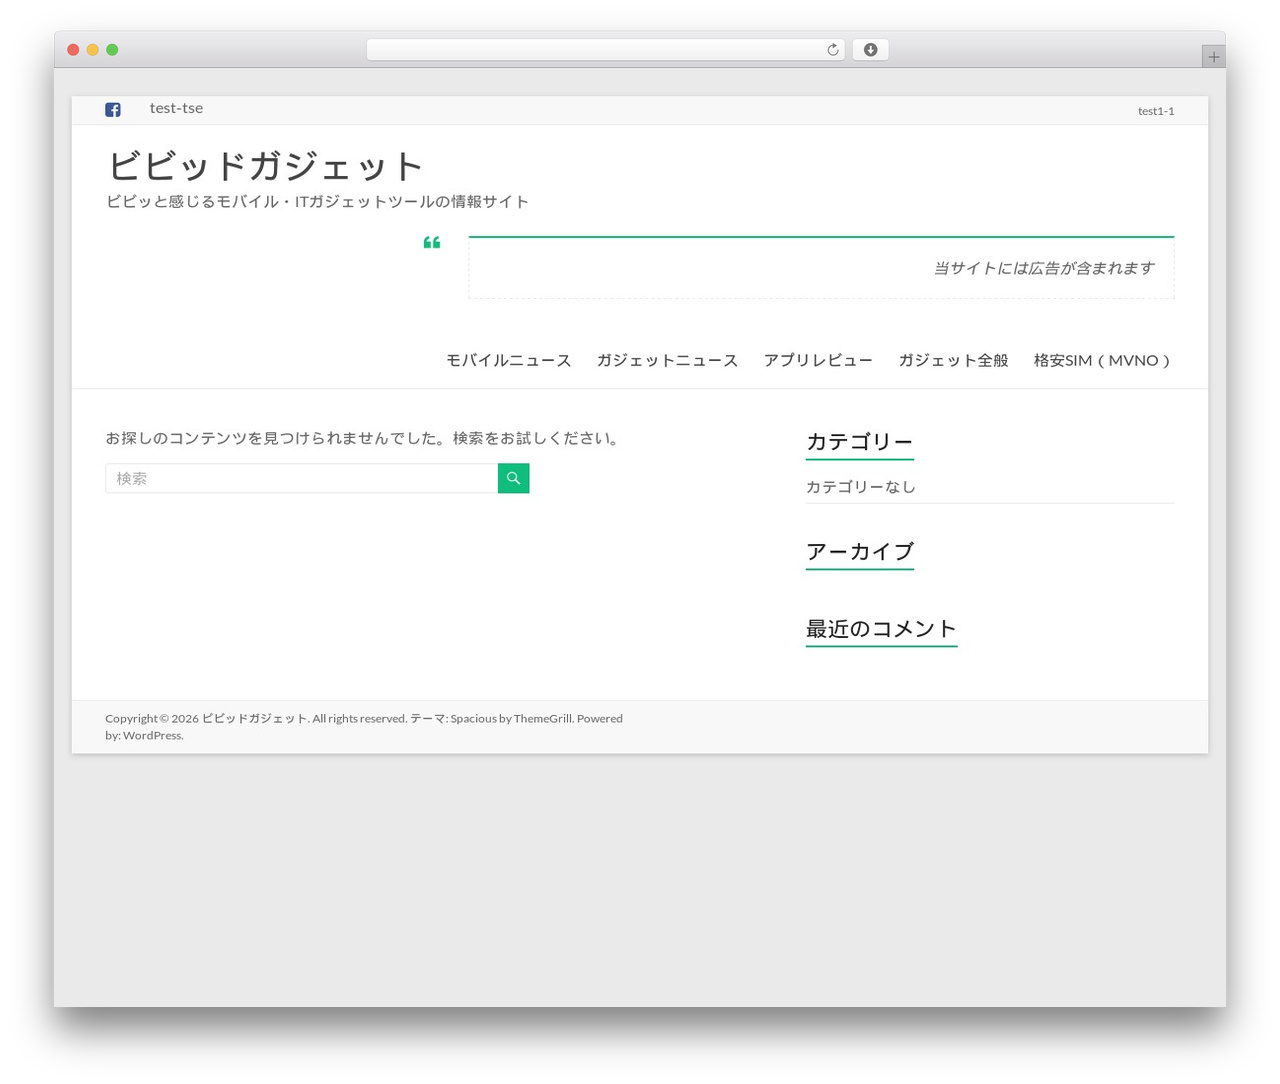1280x1084 pixels.
Task: Click the 当サイトには広告が含まれます notice text
Action: coord(1044,268)
